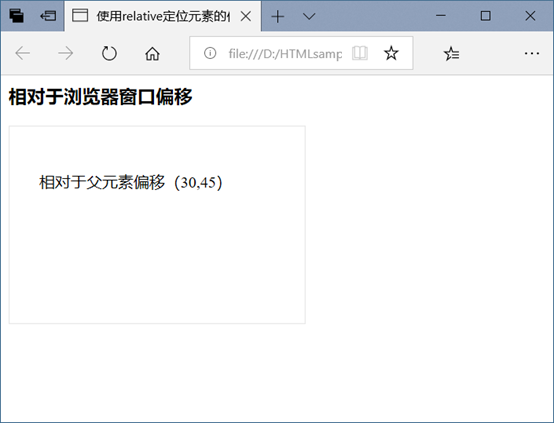
Task: Refresh the current page
Action: coord(109,53)
